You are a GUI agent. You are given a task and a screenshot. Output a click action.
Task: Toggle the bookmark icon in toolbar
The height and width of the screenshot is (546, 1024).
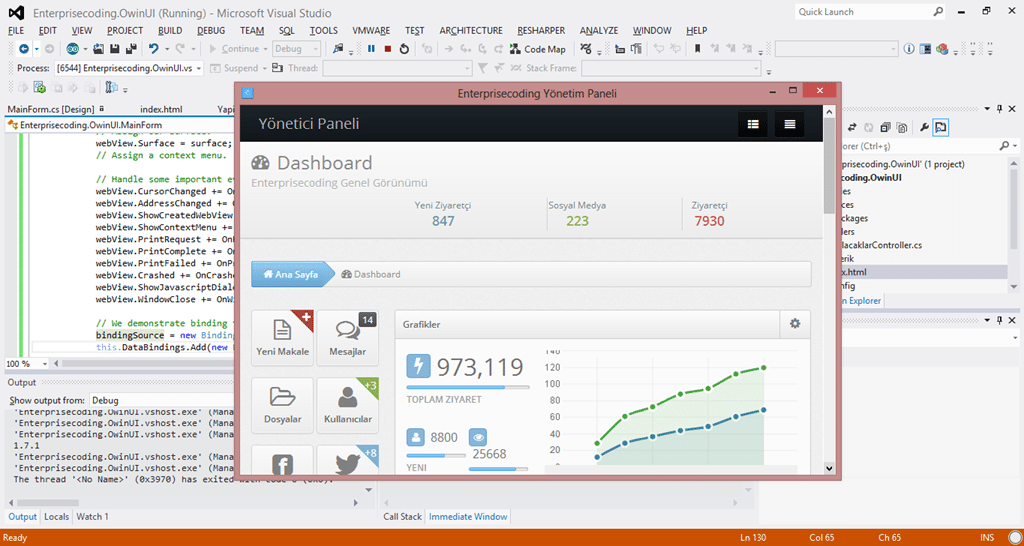(697, 49)
